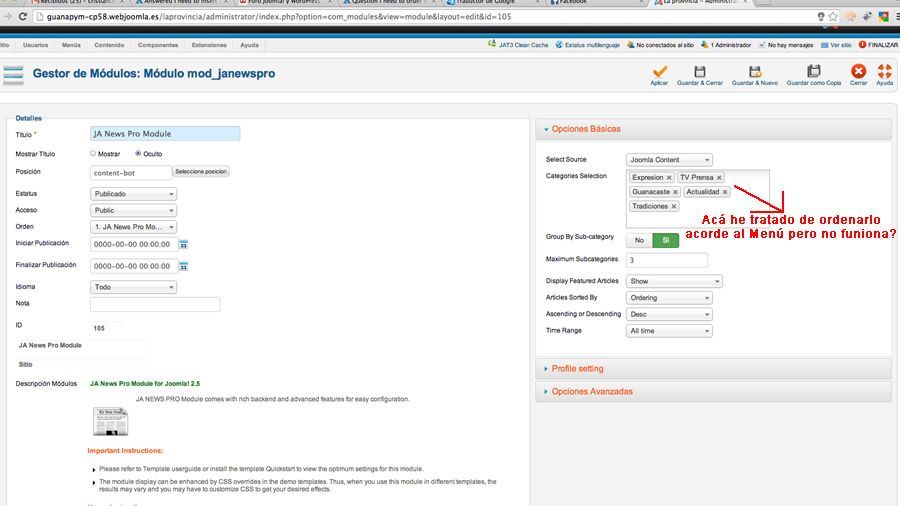
Task: Click the module newspaper thumbnail image
Action: pyautogui.click(x=110, y=422)
